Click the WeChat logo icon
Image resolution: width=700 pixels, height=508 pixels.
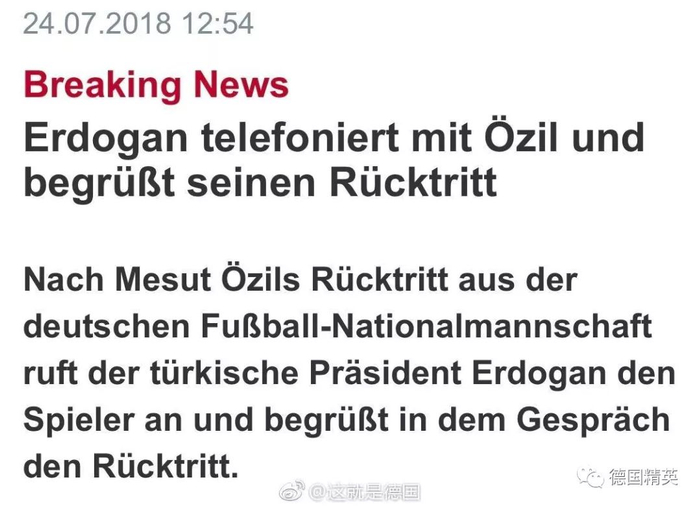pos(591,477)
